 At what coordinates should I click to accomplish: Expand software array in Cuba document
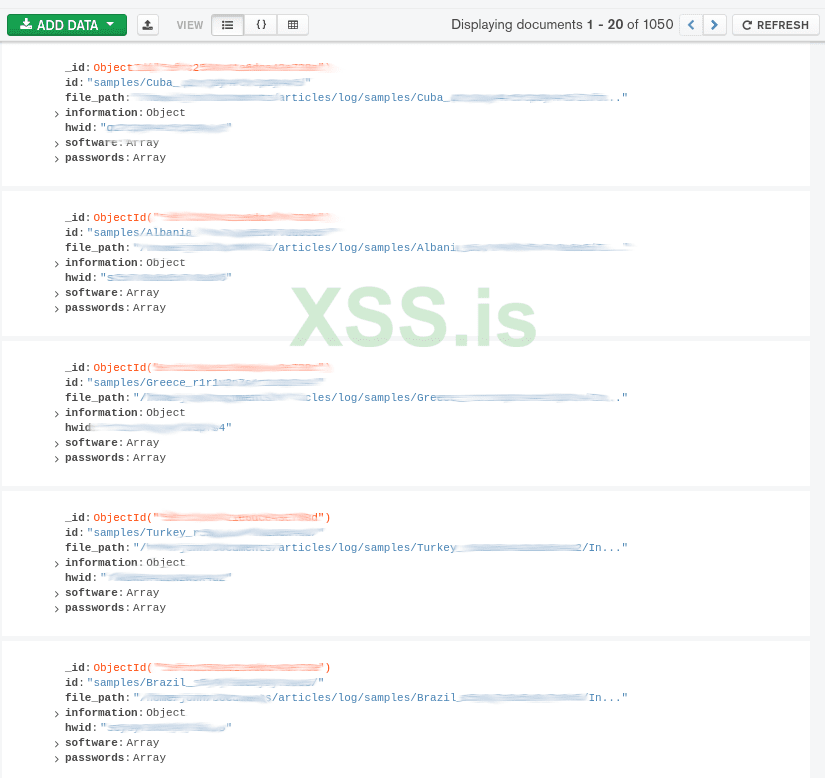(x=56, y=144)
